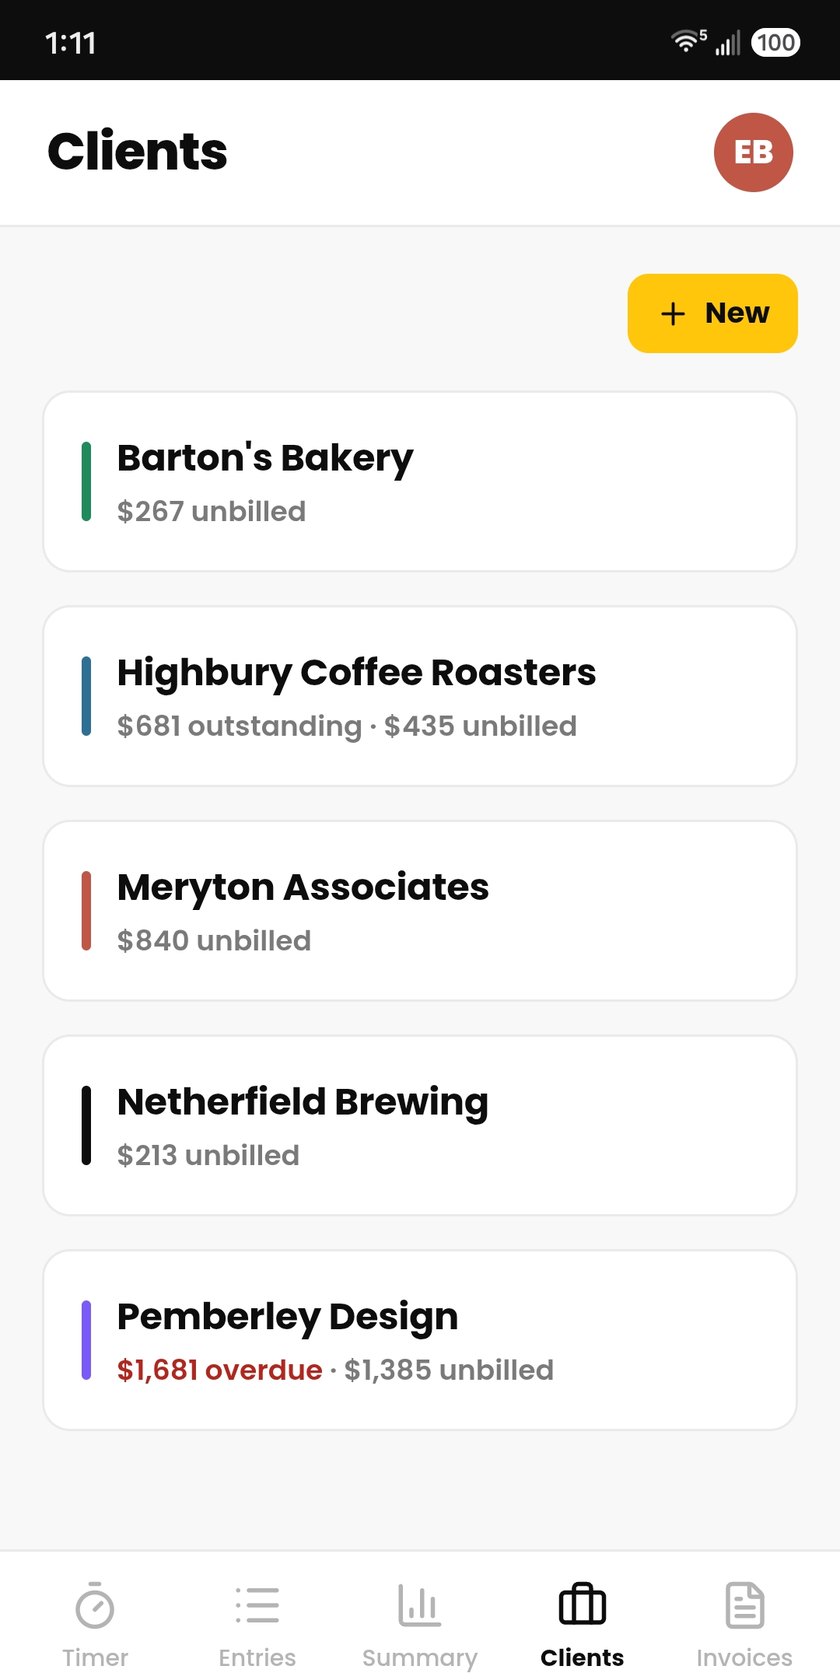
Task: Open the Invoices document icon
Action: 744,1605
